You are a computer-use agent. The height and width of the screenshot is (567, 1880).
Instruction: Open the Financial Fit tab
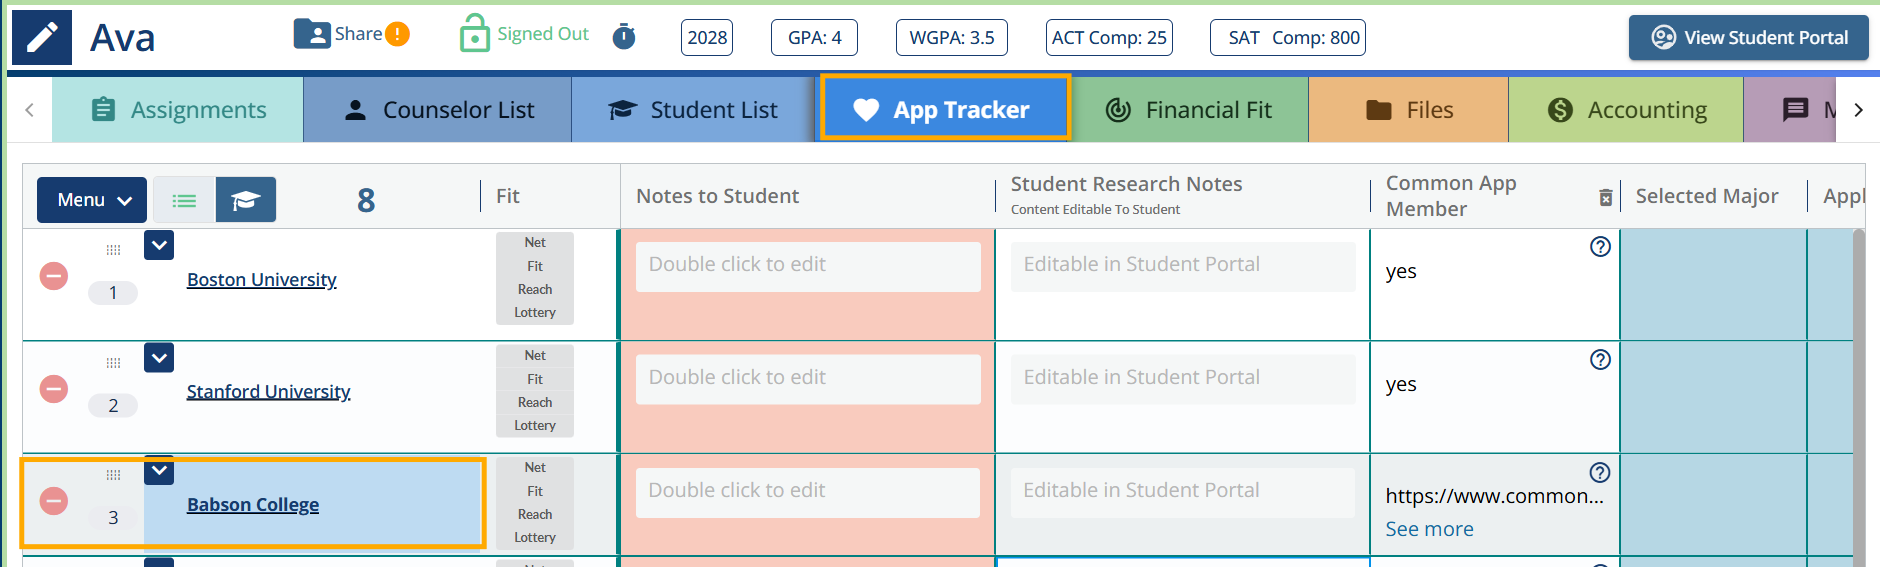(1190, 110)
